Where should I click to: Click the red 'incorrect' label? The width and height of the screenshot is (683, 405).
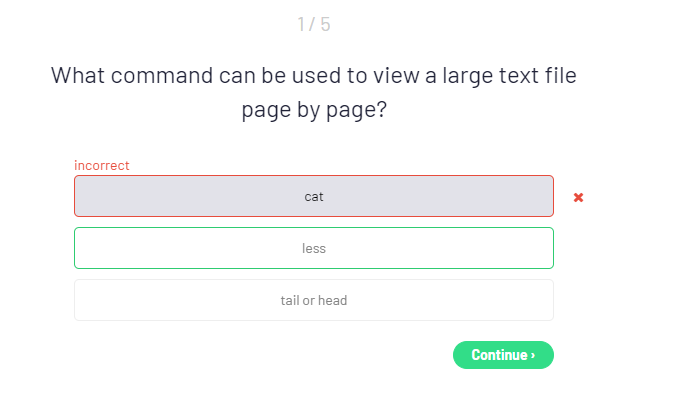coord(102,165)
